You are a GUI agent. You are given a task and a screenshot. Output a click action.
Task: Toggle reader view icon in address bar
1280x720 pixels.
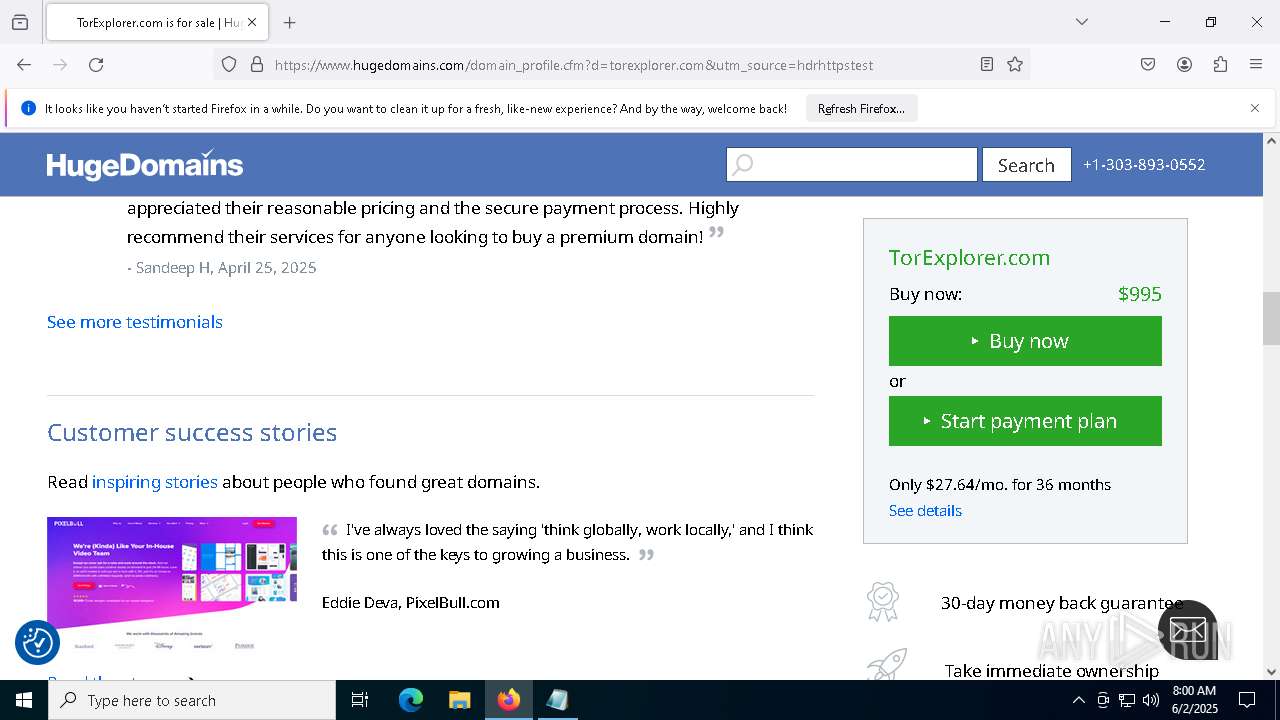coord(987,64)
